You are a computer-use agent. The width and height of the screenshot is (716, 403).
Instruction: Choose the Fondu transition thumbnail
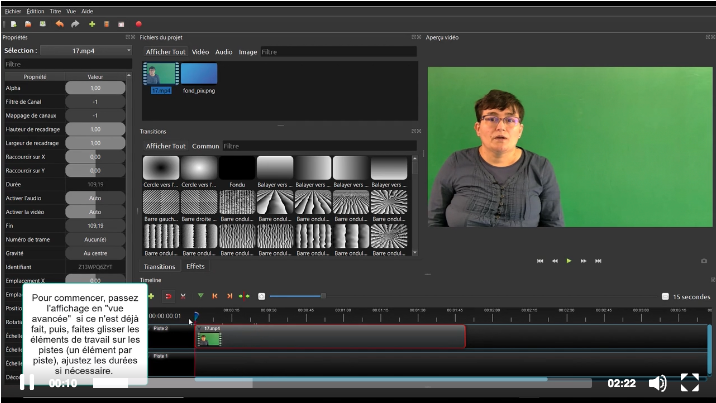tap(237, 167)
